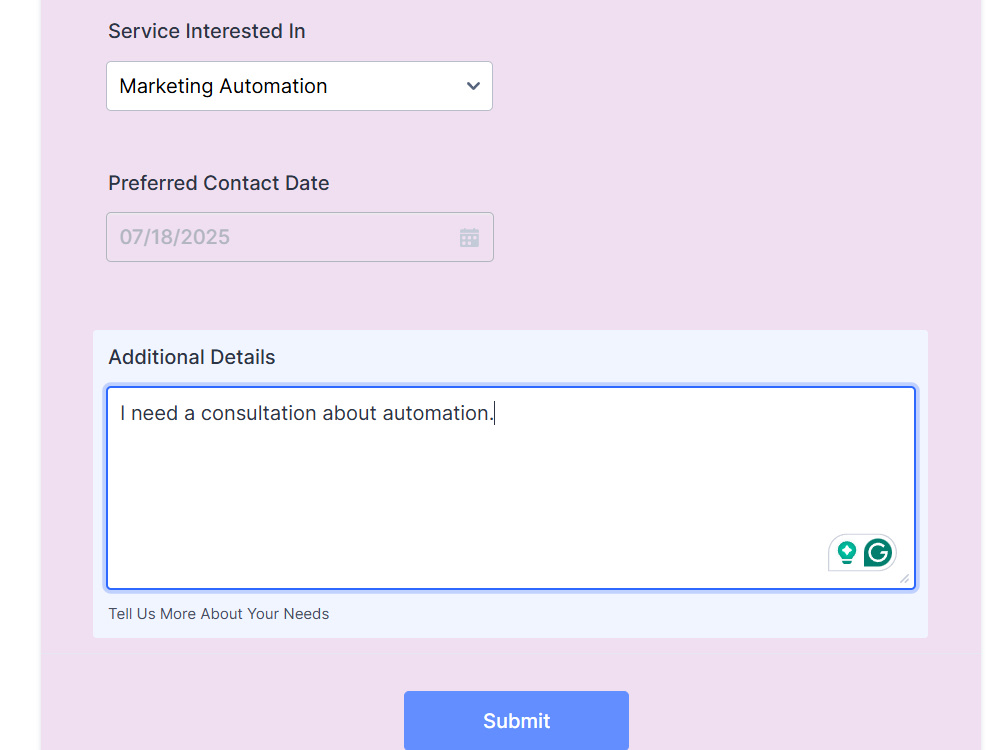Image resolution: width=1000 pixels, height=750 pixels.
Task: Click the Service Interested In label
Action: tap(207, 31)
